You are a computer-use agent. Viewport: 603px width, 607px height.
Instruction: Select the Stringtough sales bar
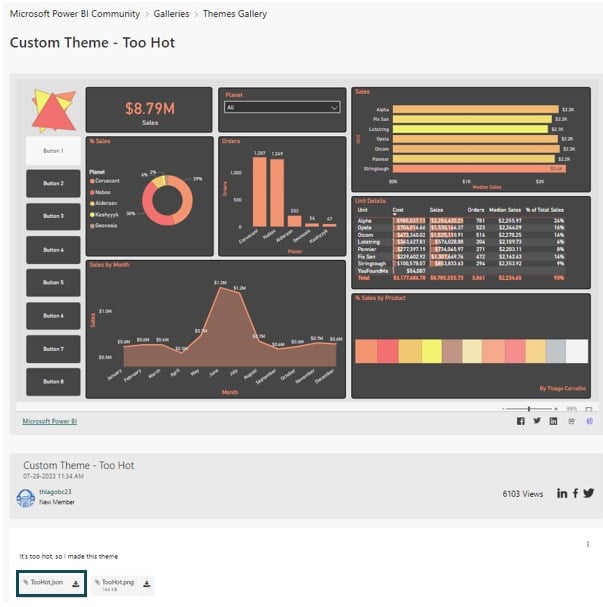click(479, 169)
